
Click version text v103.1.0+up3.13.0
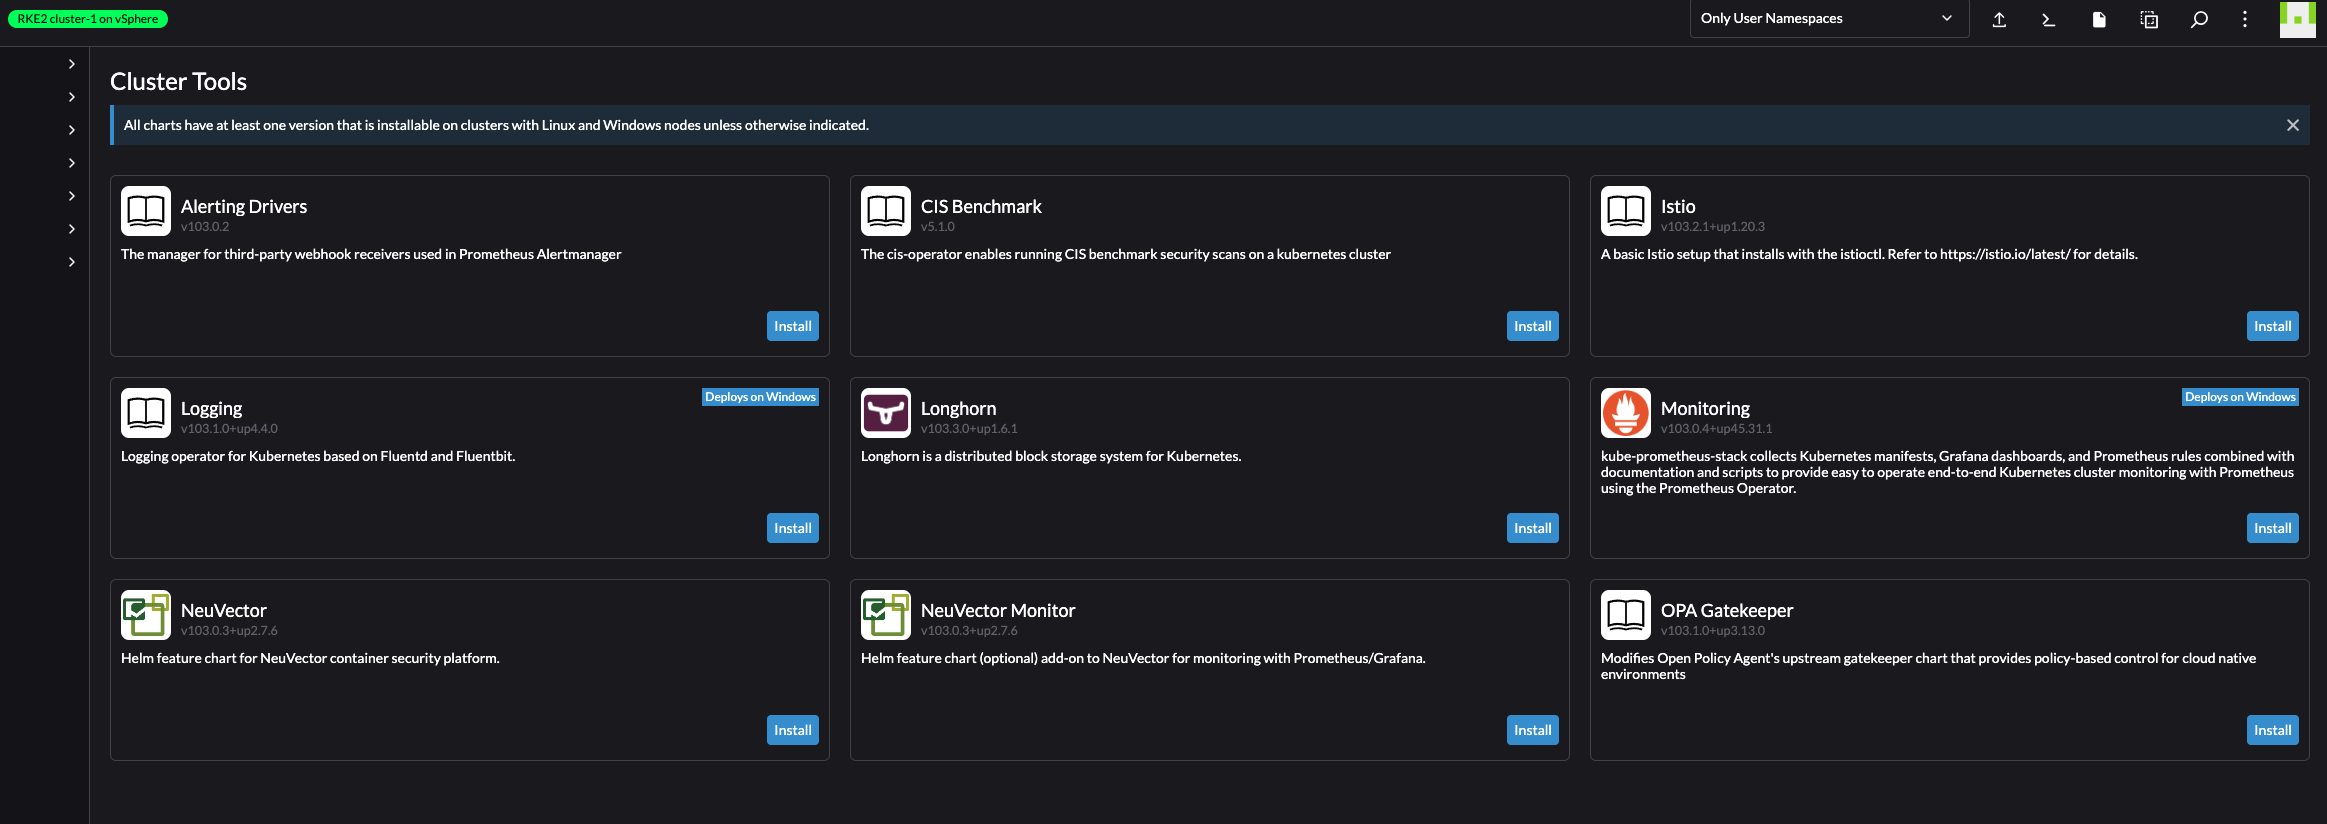point(1713,631)
